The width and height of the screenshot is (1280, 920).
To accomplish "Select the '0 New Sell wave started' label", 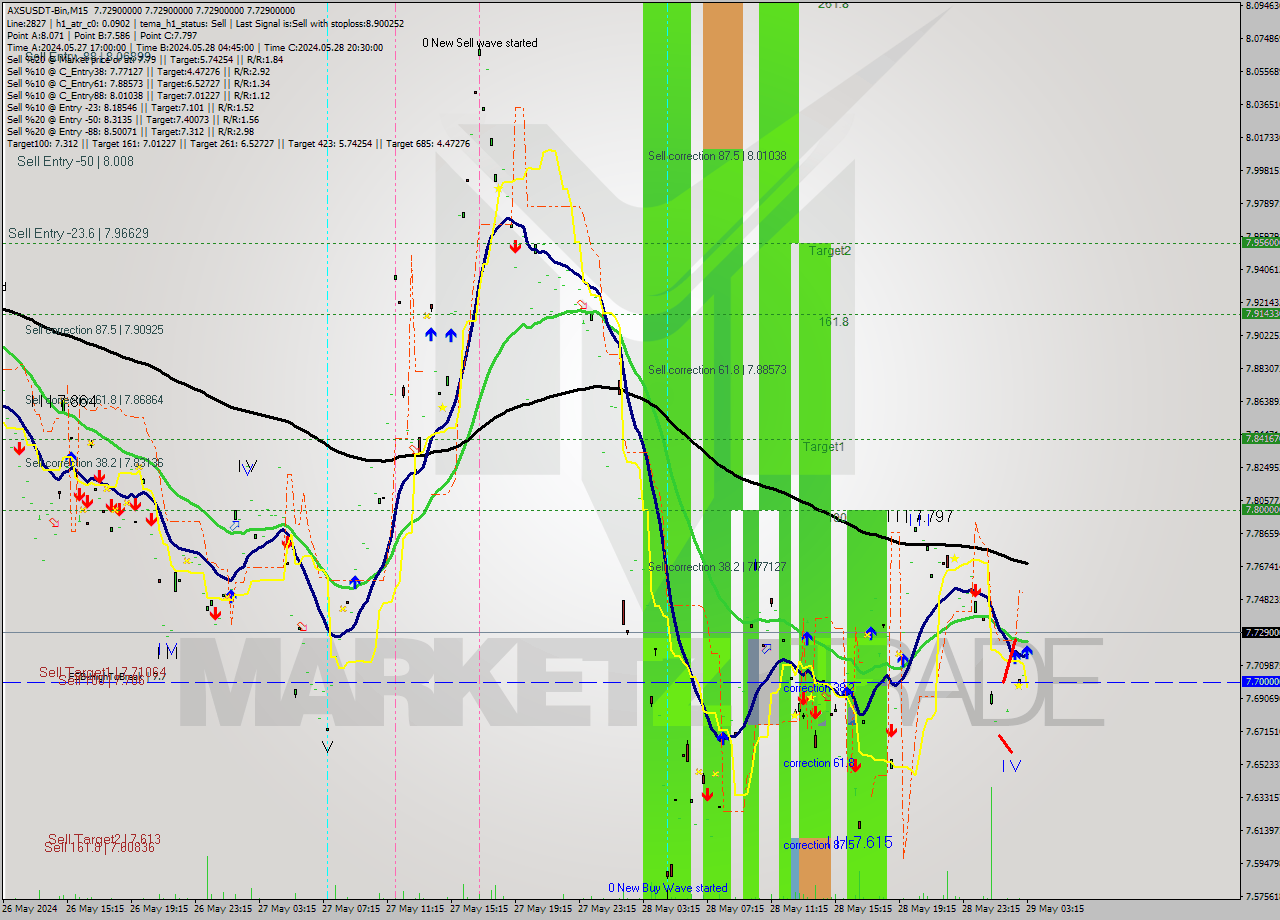I will [x=479, y=43].
